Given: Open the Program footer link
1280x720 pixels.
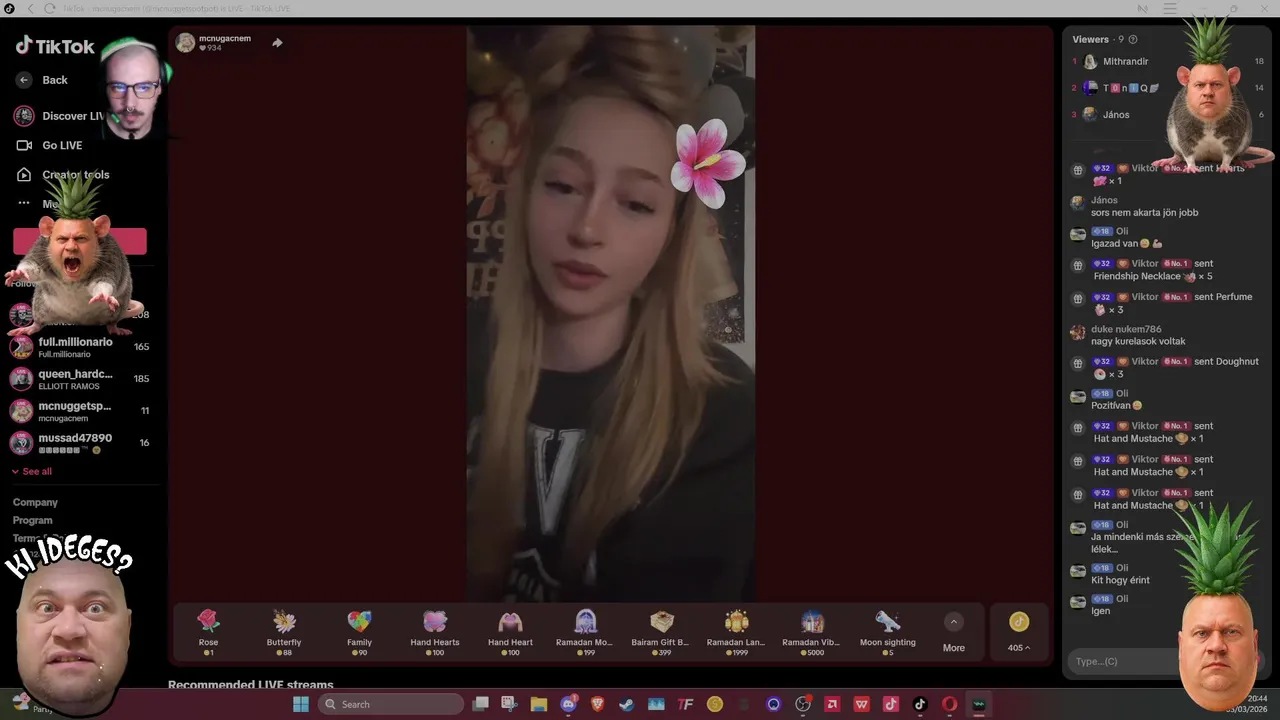Looking at the screenshot, I should point(32,520).
